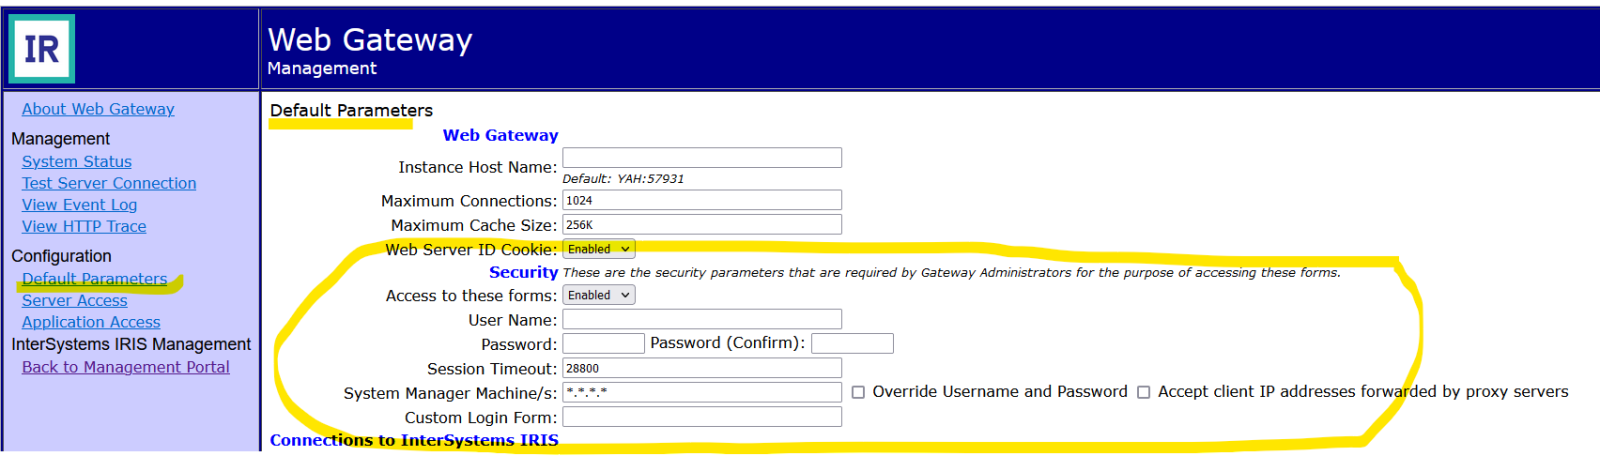Go to Test Server Connection
This screenshot has width=1600, height=456.
[109, 183]
